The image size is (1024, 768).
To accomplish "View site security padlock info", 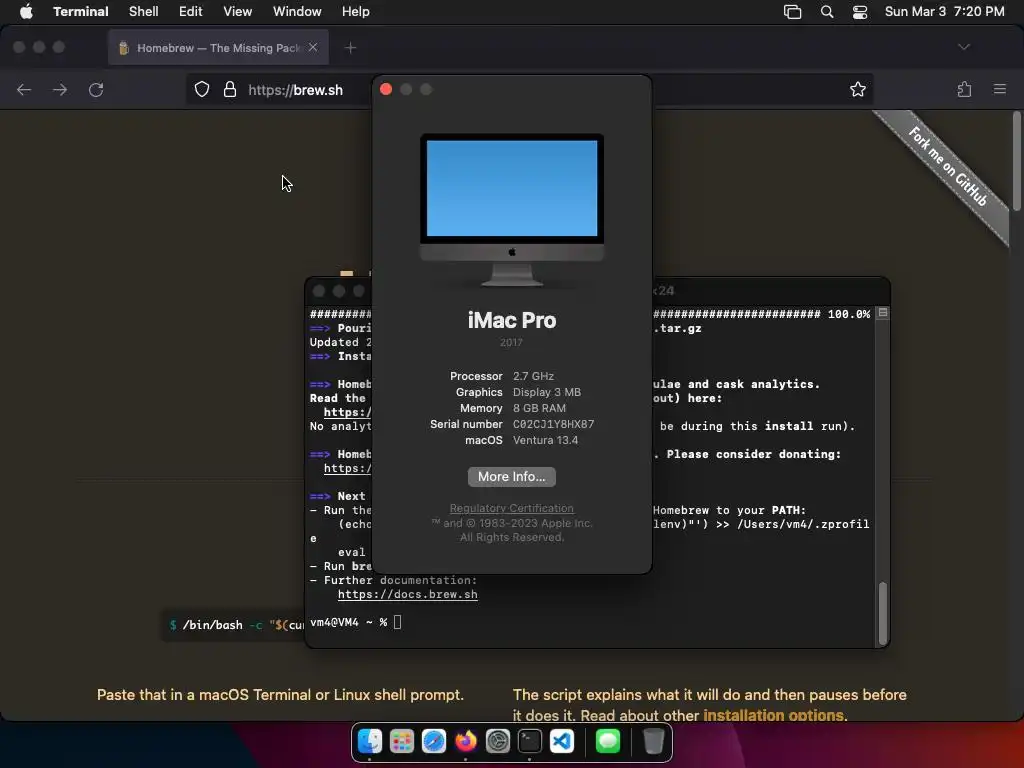I will [230, 89].
